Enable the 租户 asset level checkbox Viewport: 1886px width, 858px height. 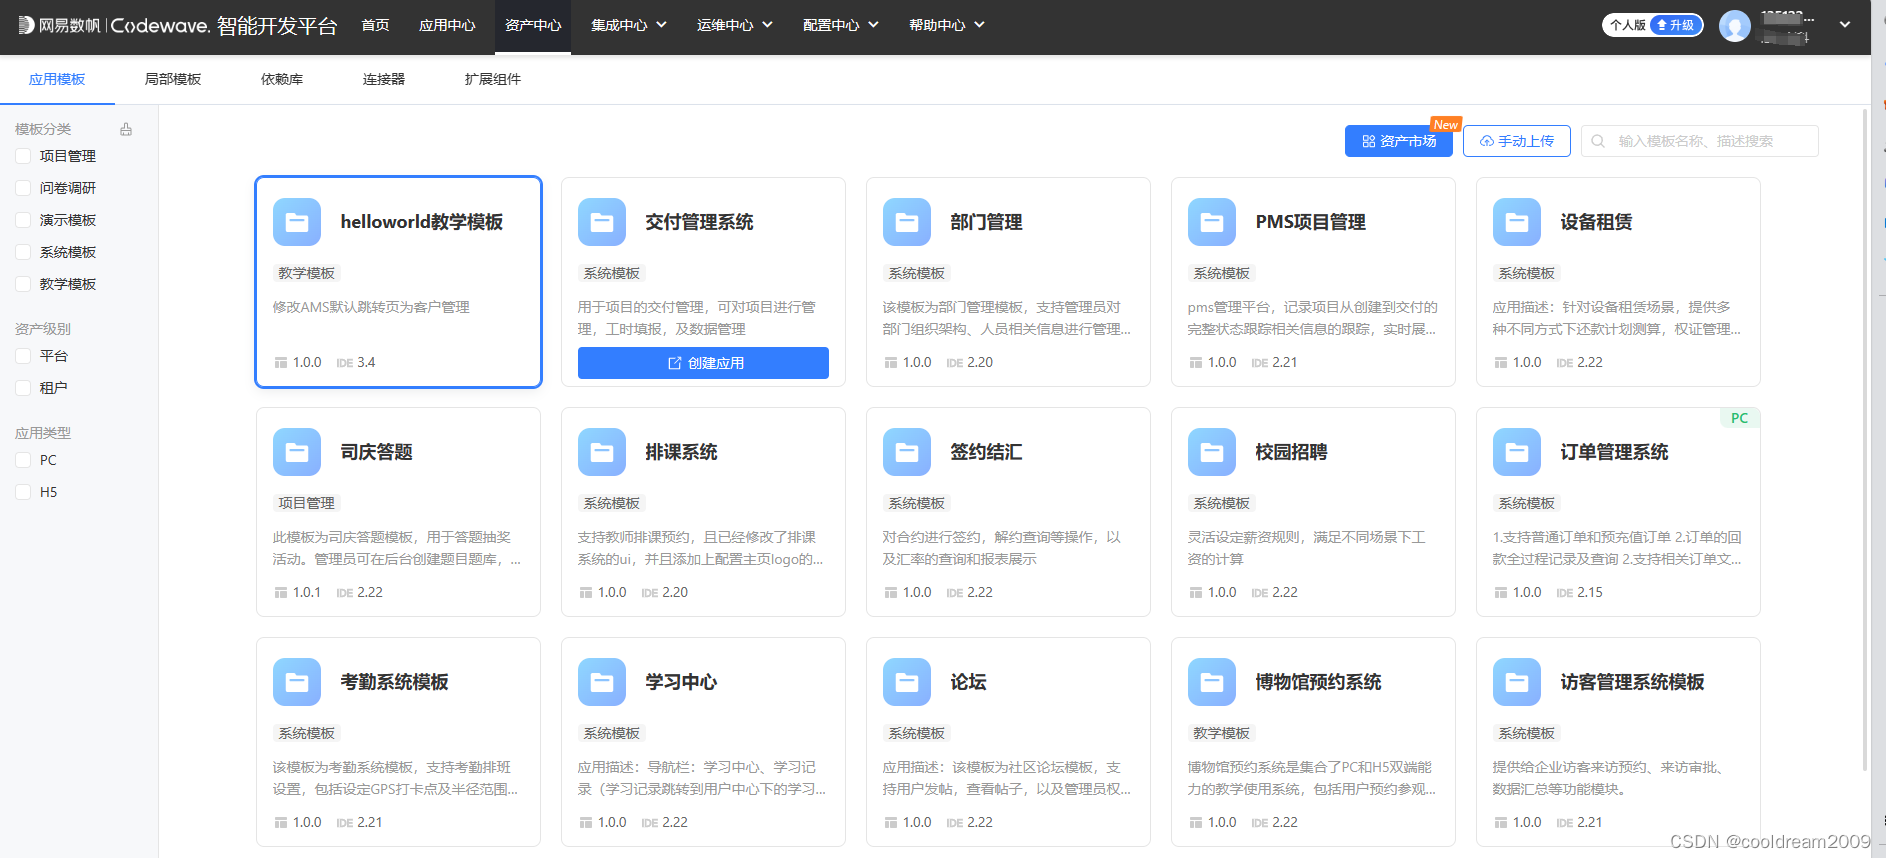tap(23, 388)
